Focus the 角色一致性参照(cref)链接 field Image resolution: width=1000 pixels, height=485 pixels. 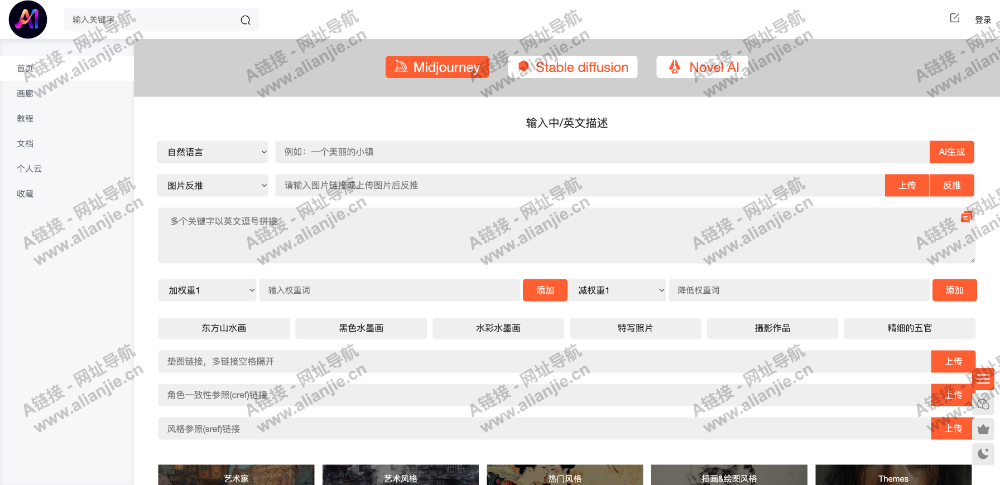545,395
